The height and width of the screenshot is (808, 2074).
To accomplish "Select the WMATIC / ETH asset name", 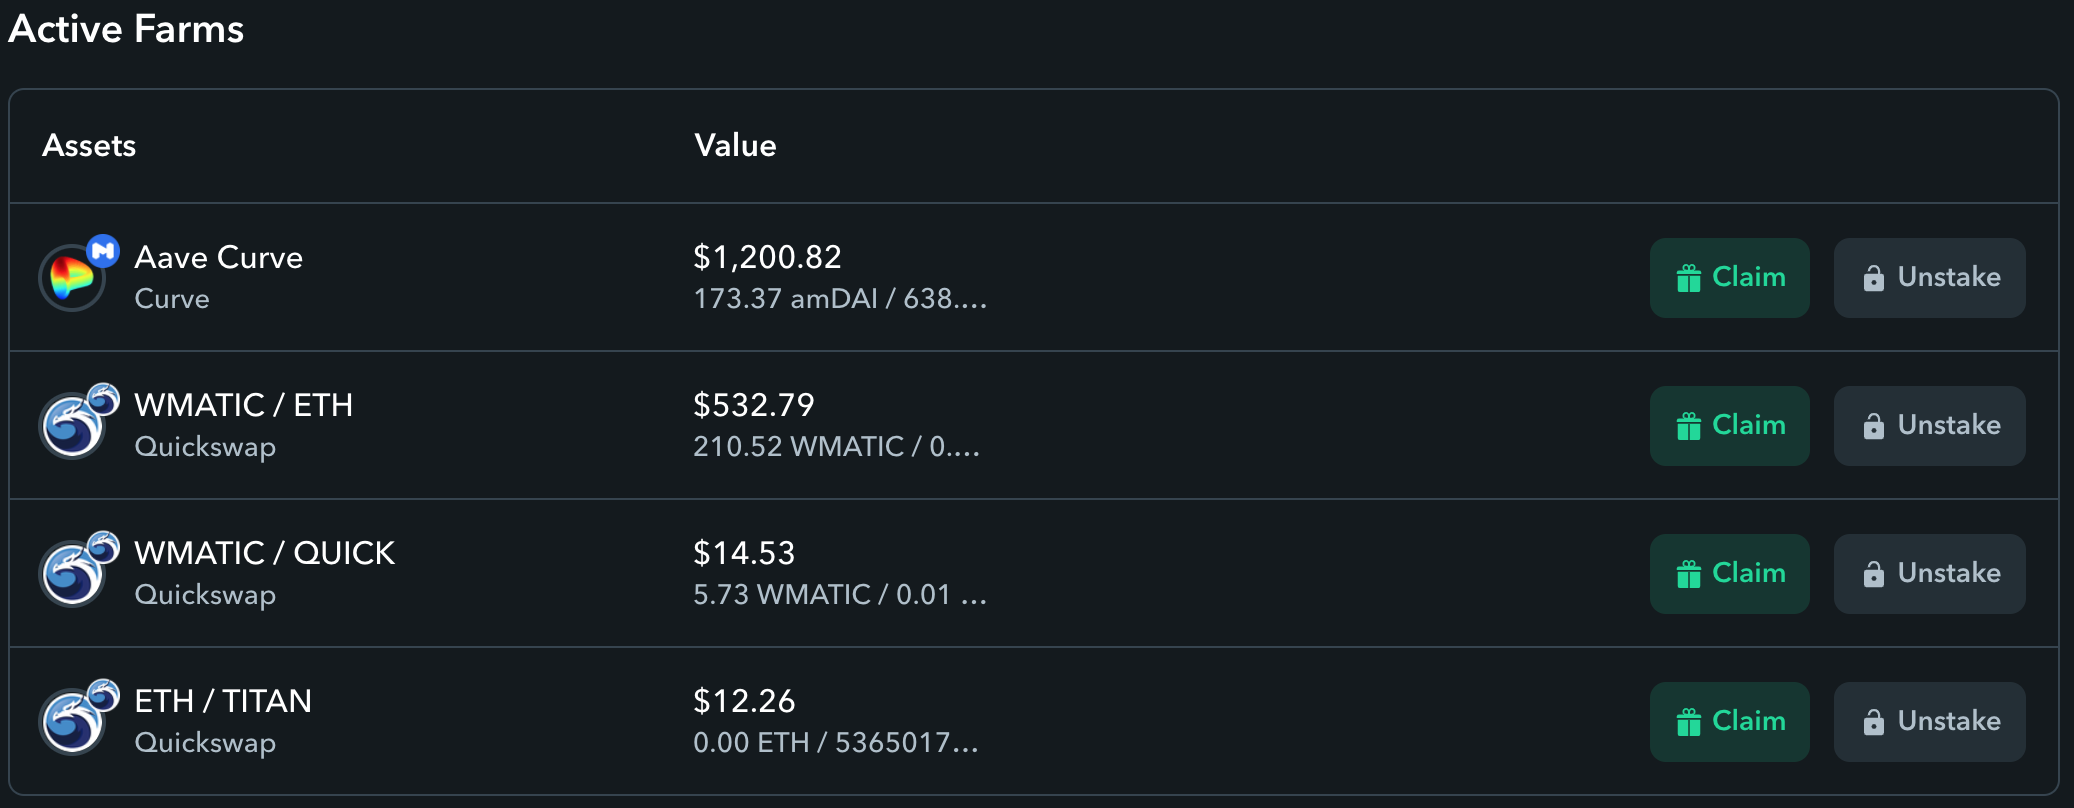I will click(x=244, y=405).
